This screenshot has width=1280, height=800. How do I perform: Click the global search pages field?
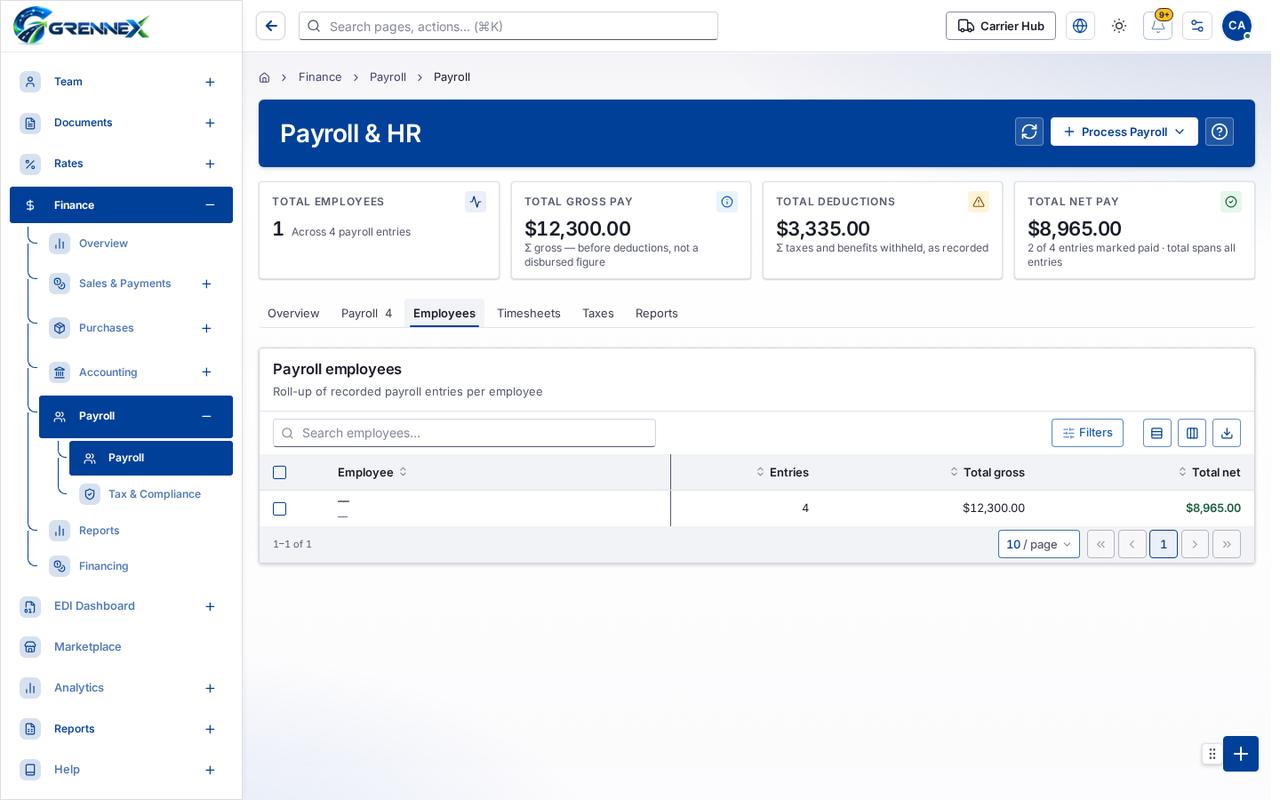pyautogui.click(x=508, y=26)
